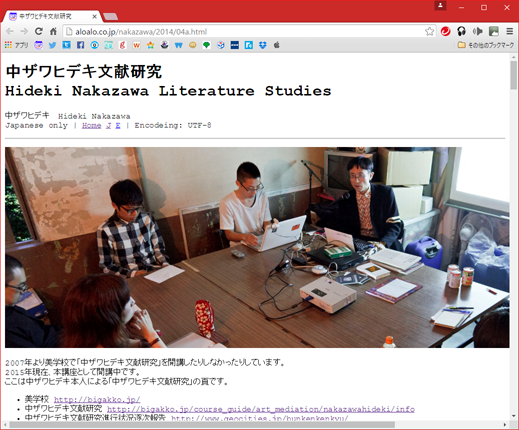Screen dimensions: 519x430
Task: Open the yellow oval bookmark
Action: 192,45
